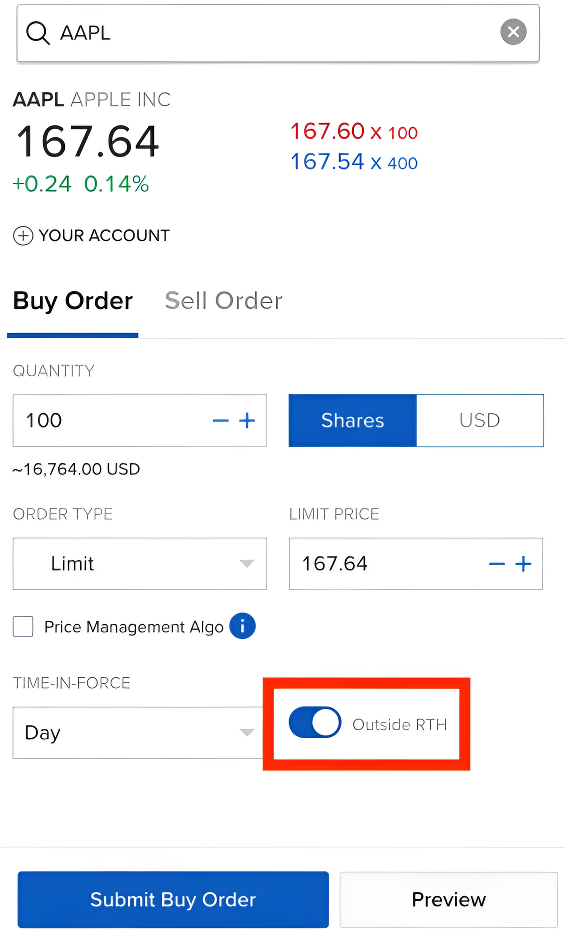565x936 pixels.
Task: Switch the quantity unit to USD
Action: [x=480, y=420]
